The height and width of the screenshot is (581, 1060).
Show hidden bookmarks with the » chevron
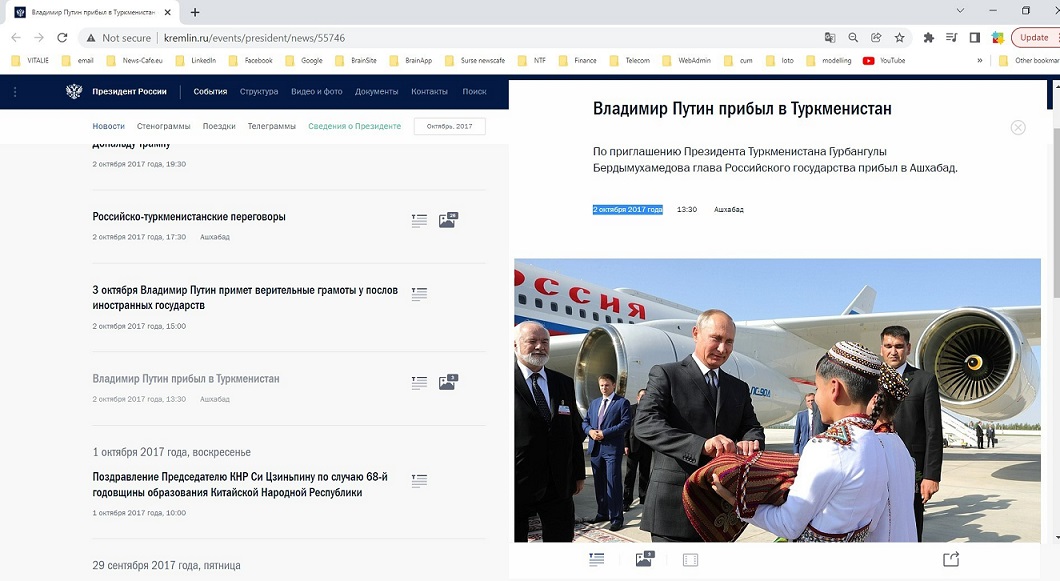(980, 60)
